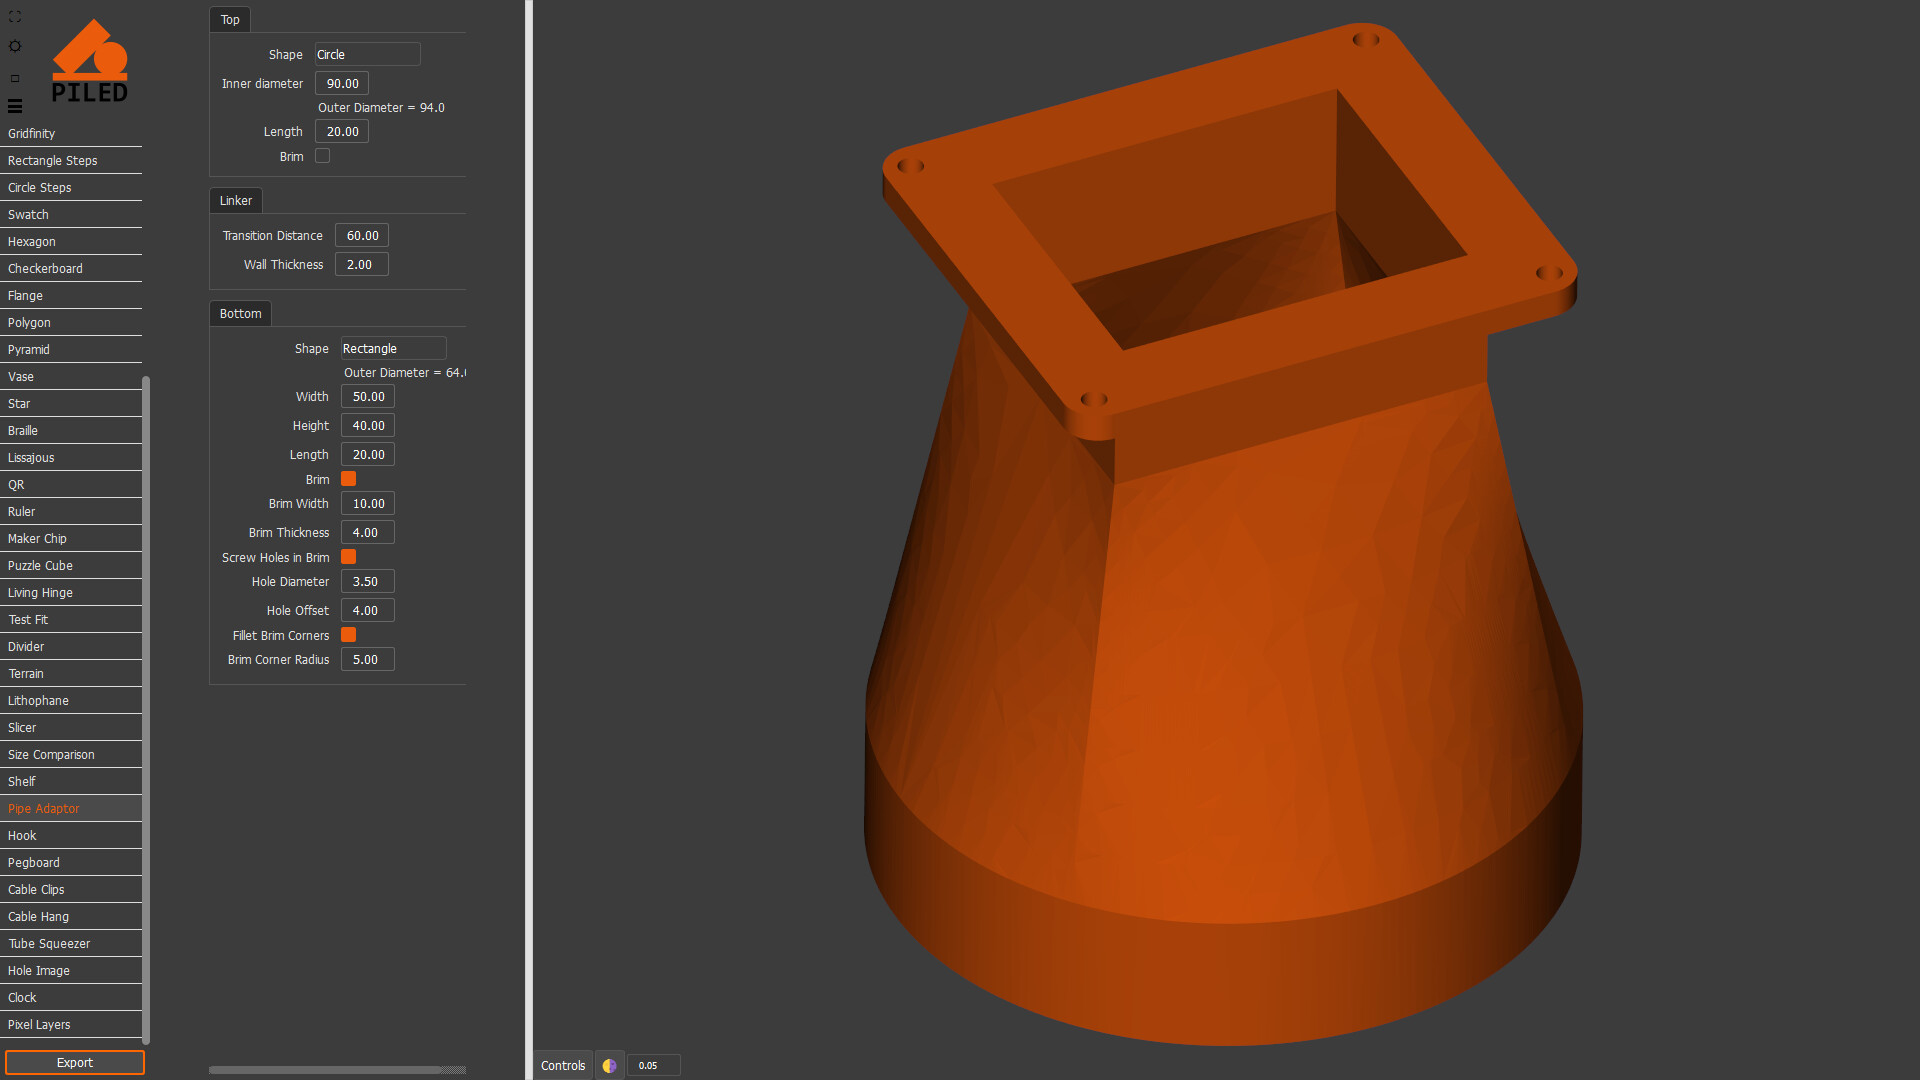Open the Controls tab at the bottom
This screenshot has height=1080, width=1920.
click(x=562, y=1065)
